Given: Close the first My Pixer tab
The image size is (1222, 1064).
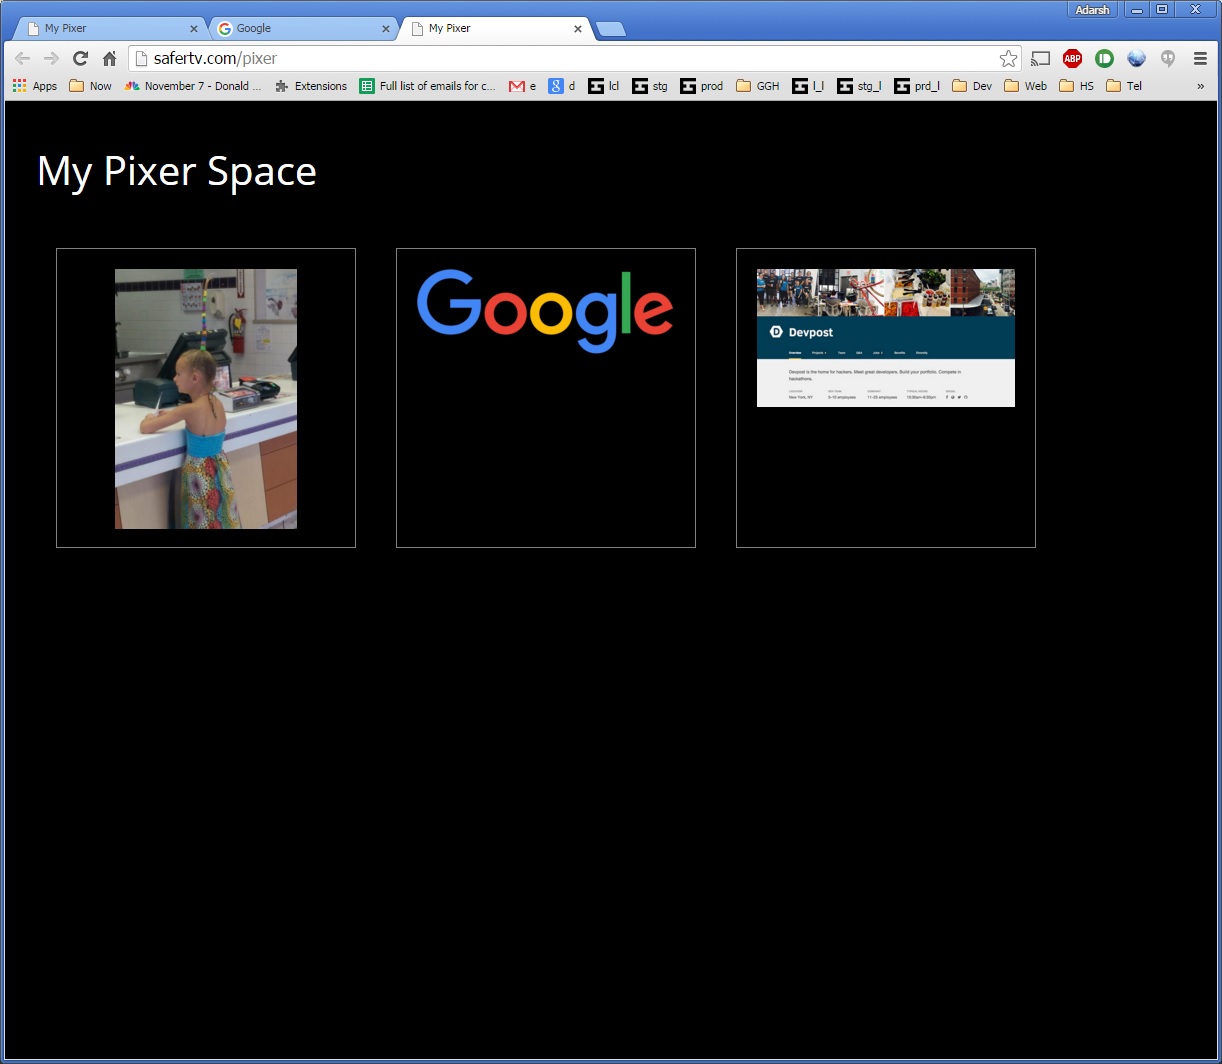Looking at the screenshot, I should click(x=194, y=29).
